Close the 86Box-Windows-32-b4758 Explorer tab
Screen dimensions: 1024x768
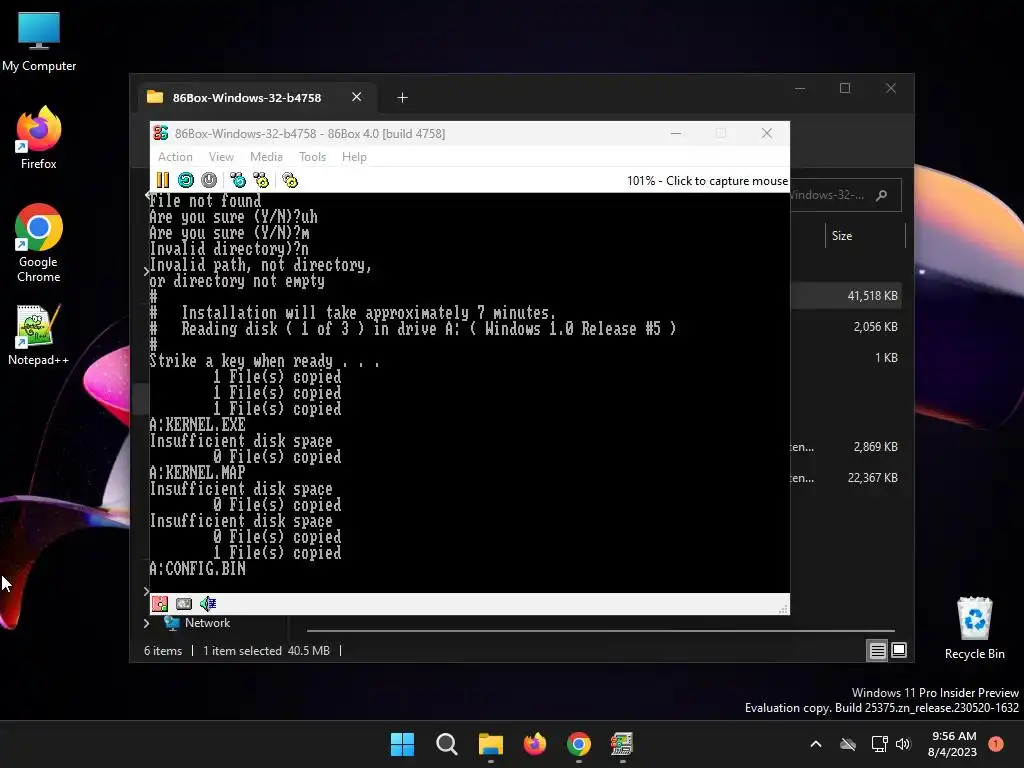(357, 97)
